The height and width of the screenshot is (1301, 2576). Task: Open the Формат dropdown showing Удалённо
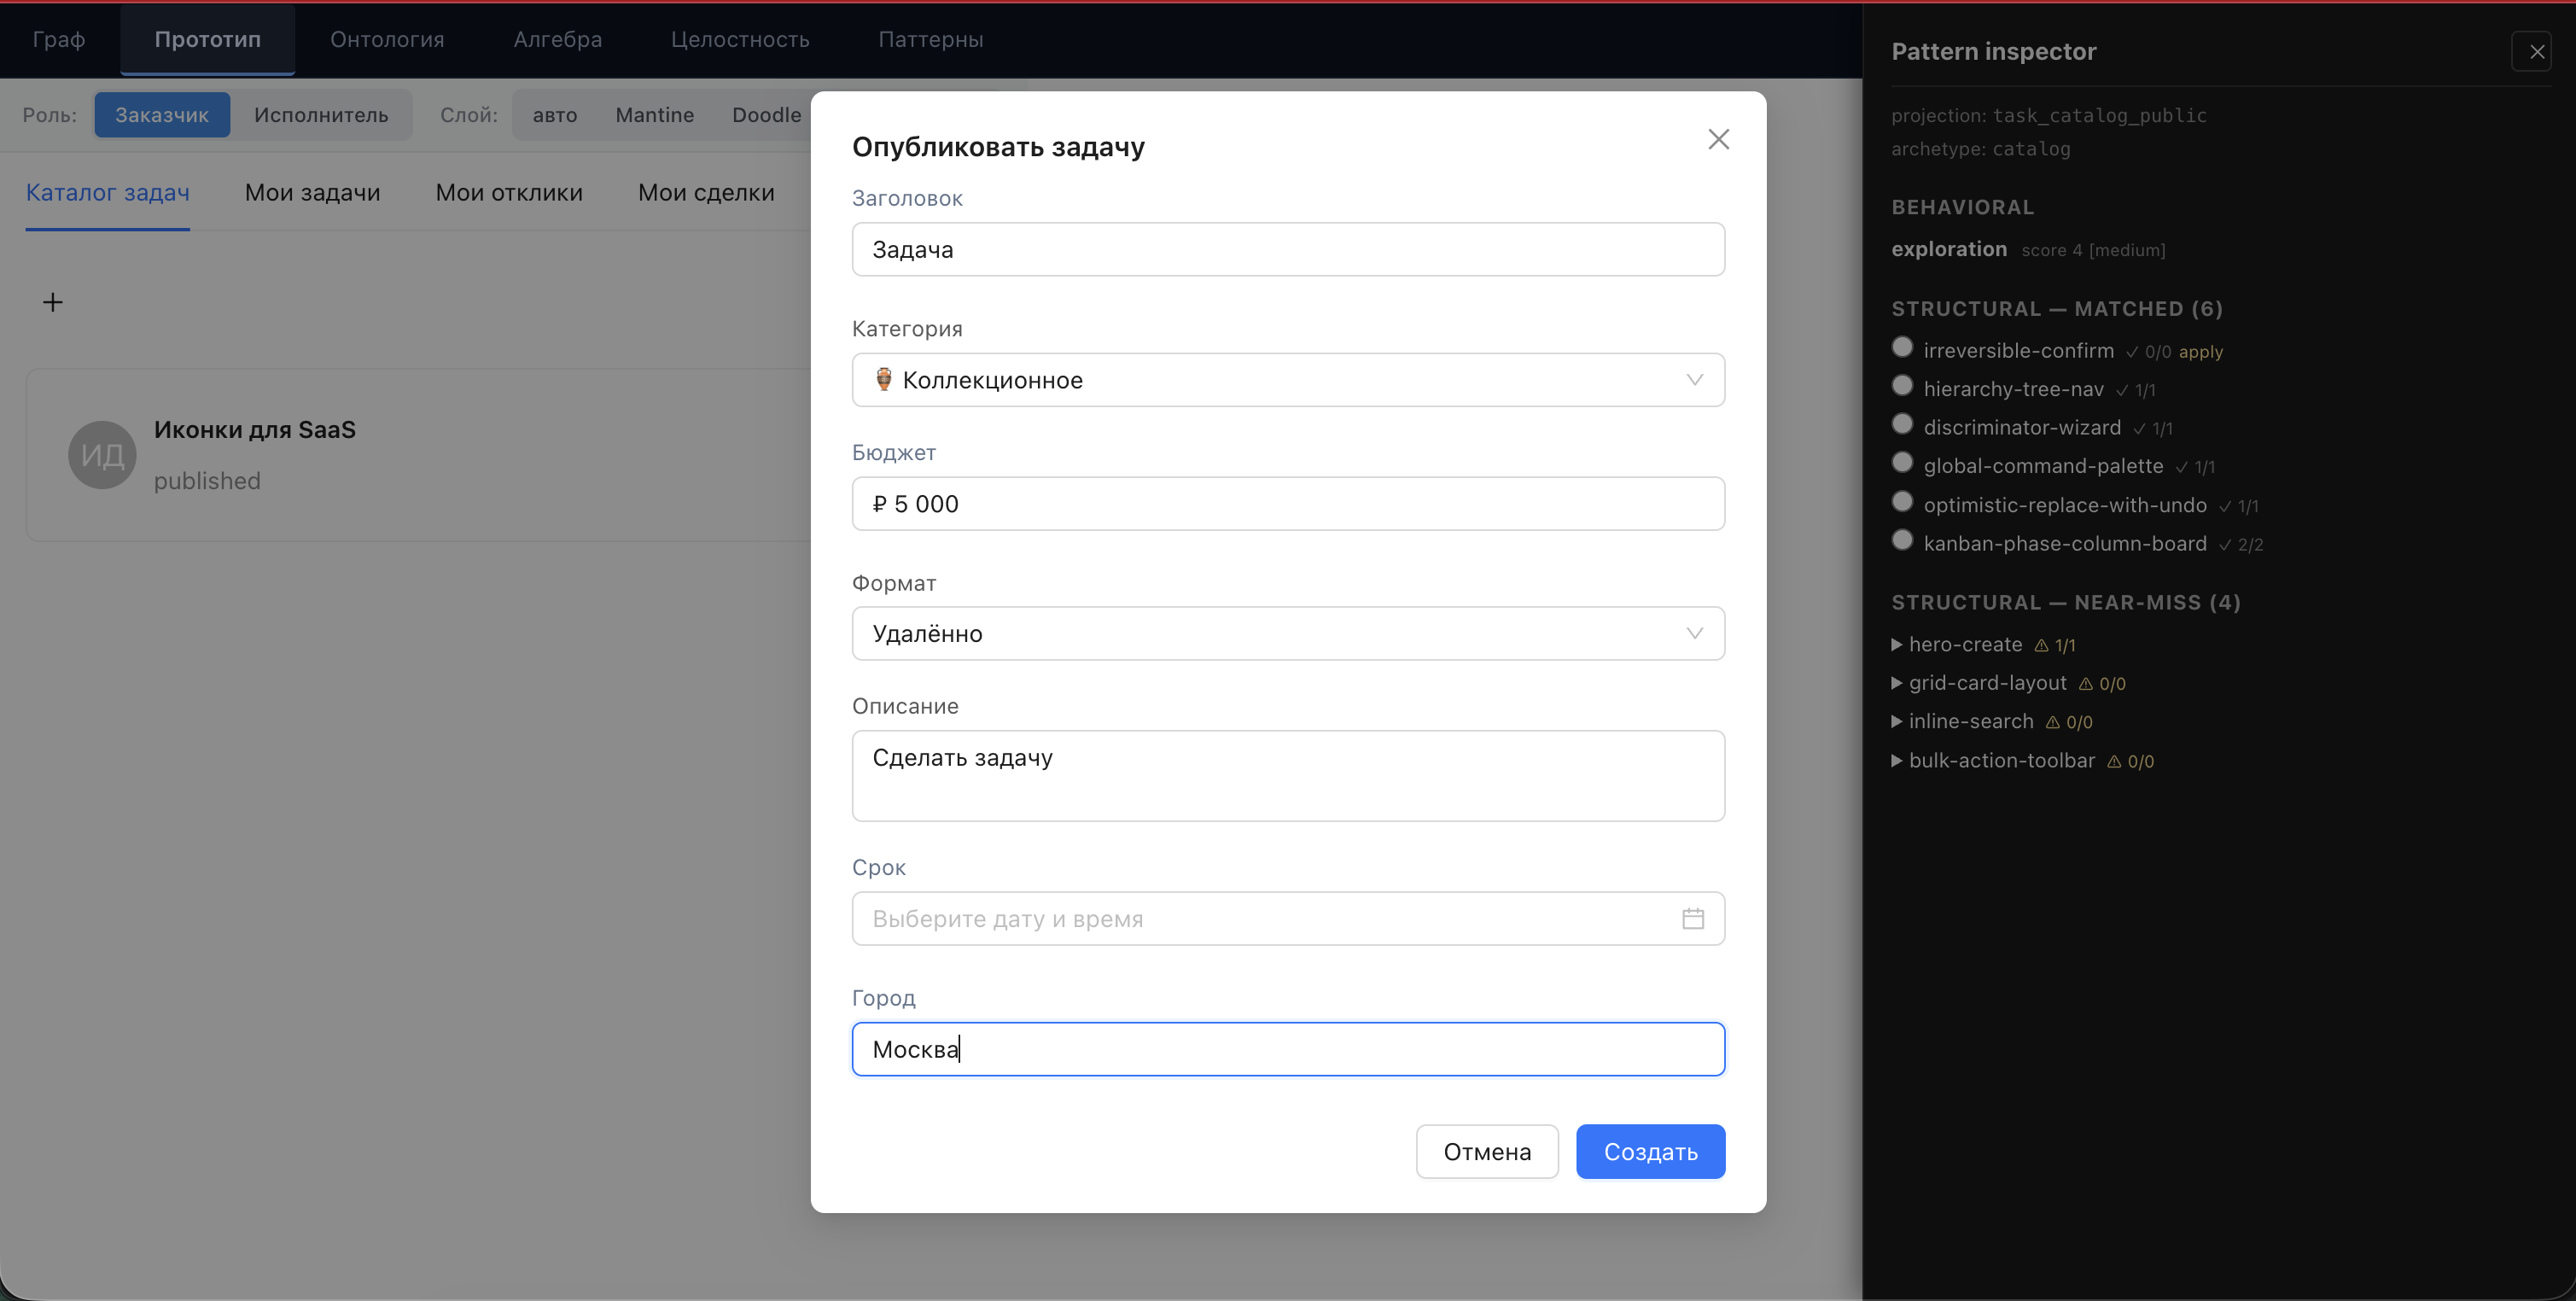coord(1287,633)
